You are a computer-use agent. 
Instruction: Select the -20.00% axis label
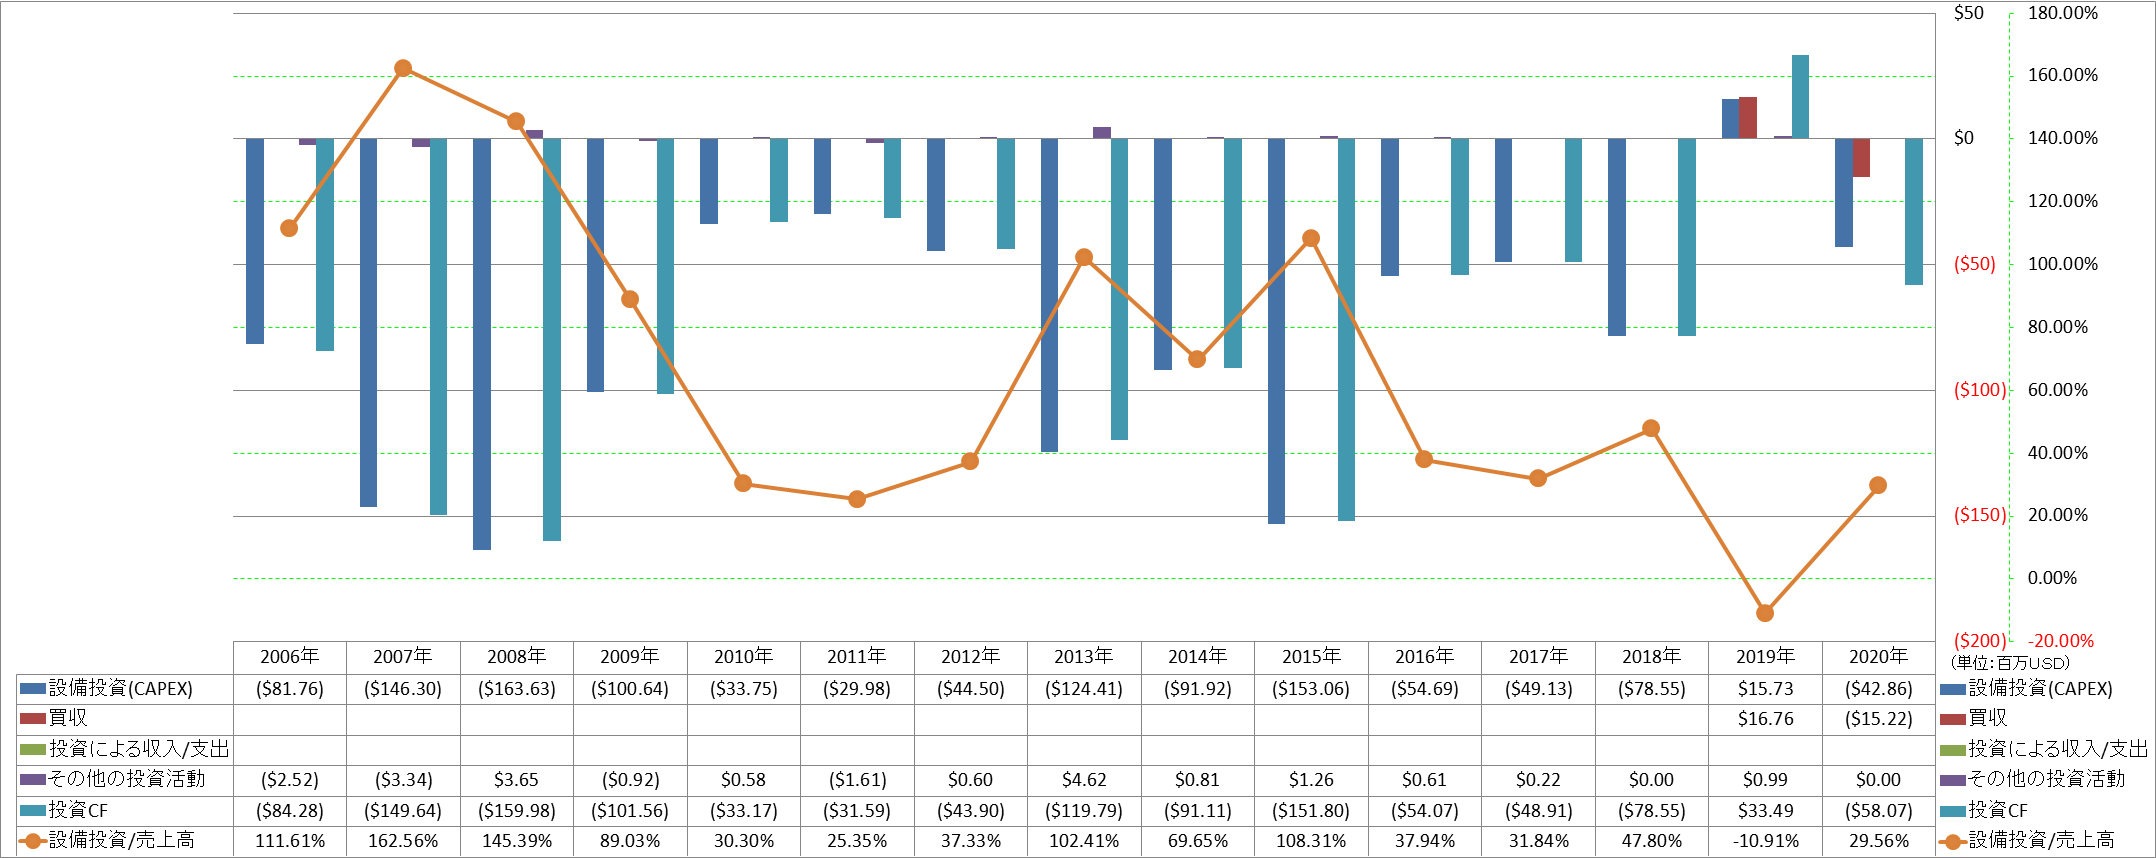[2060, 641]
